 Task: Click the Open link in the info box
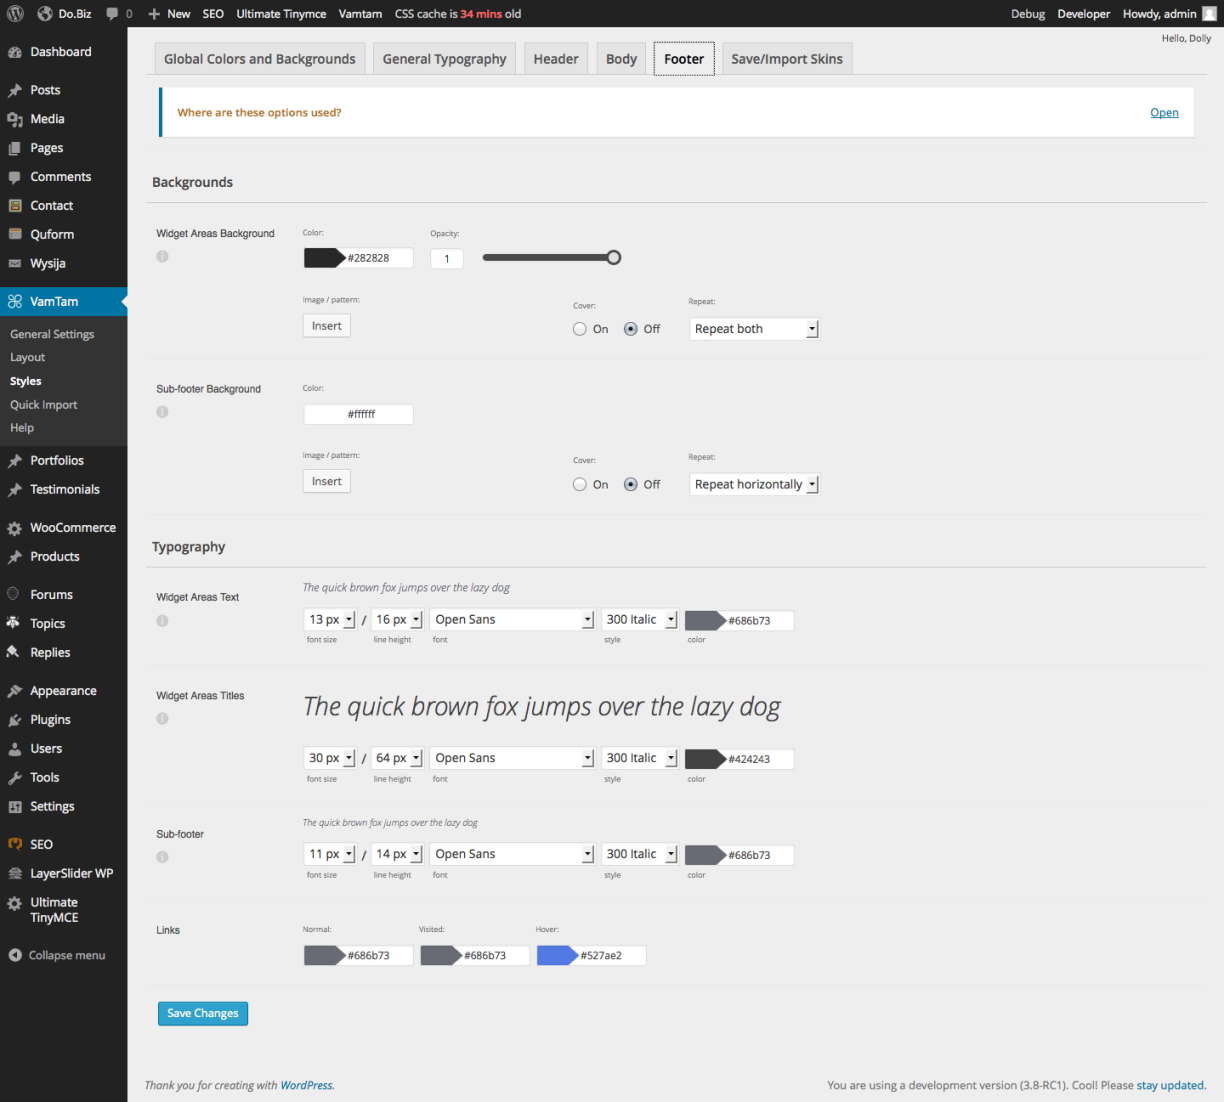coord(1164,113)
